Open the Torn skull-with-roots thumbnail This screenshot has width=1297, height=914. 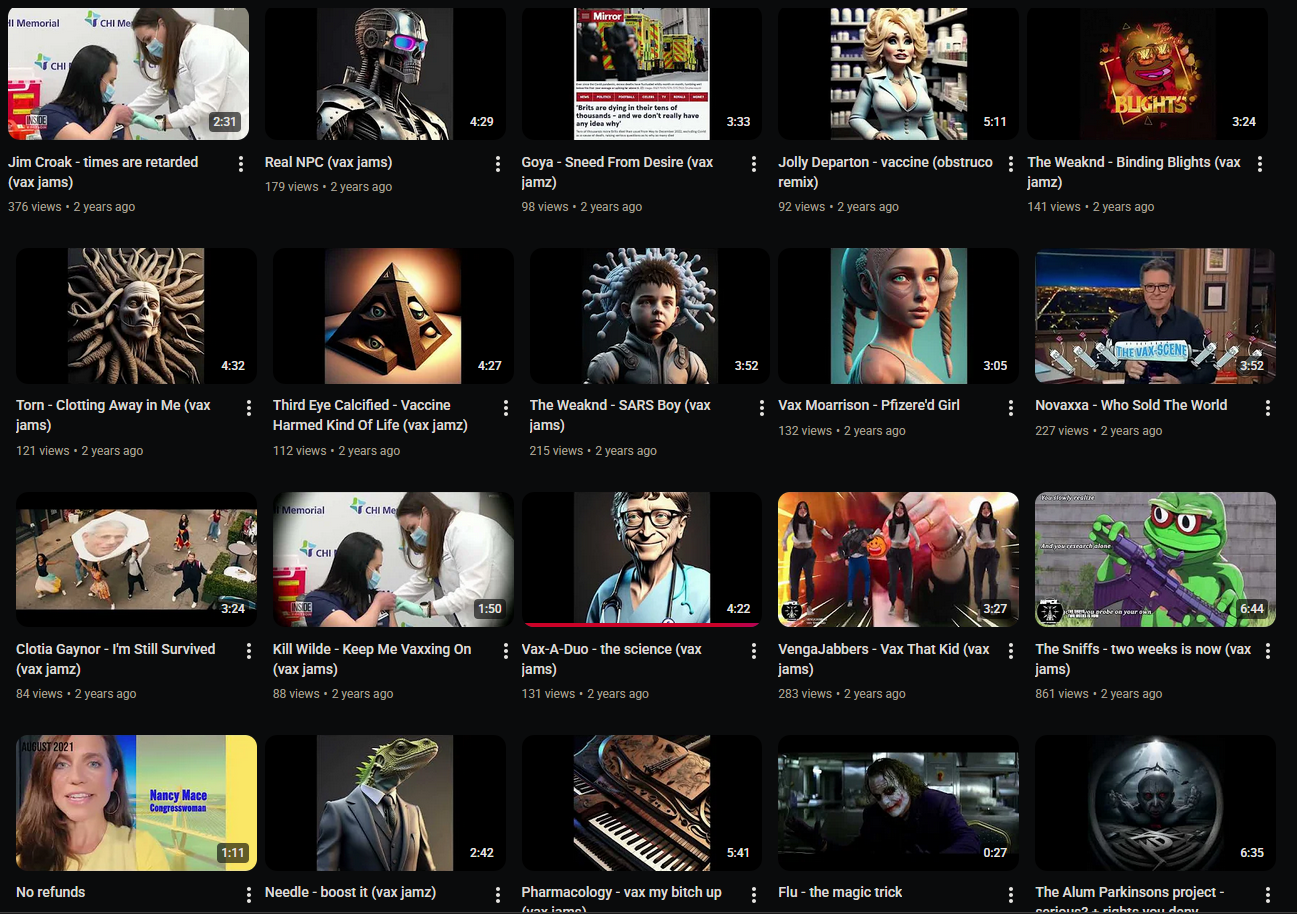(136, 316)
